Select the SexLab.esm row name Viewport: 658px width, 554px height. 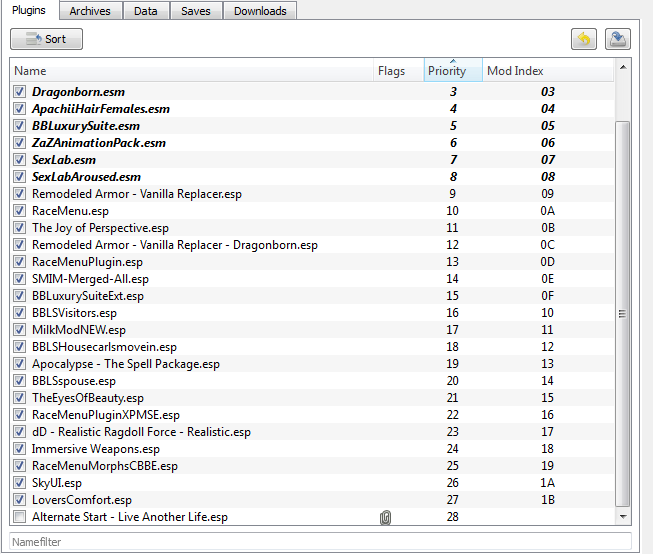pos(64,160)
